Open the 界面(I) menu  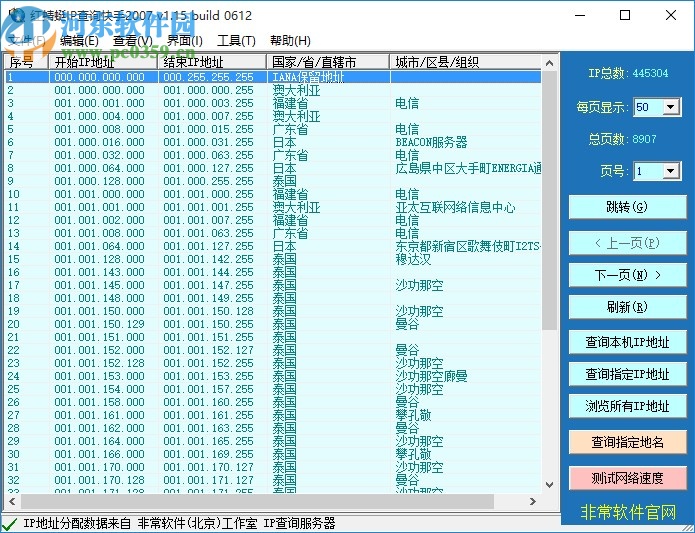[185, 41]
